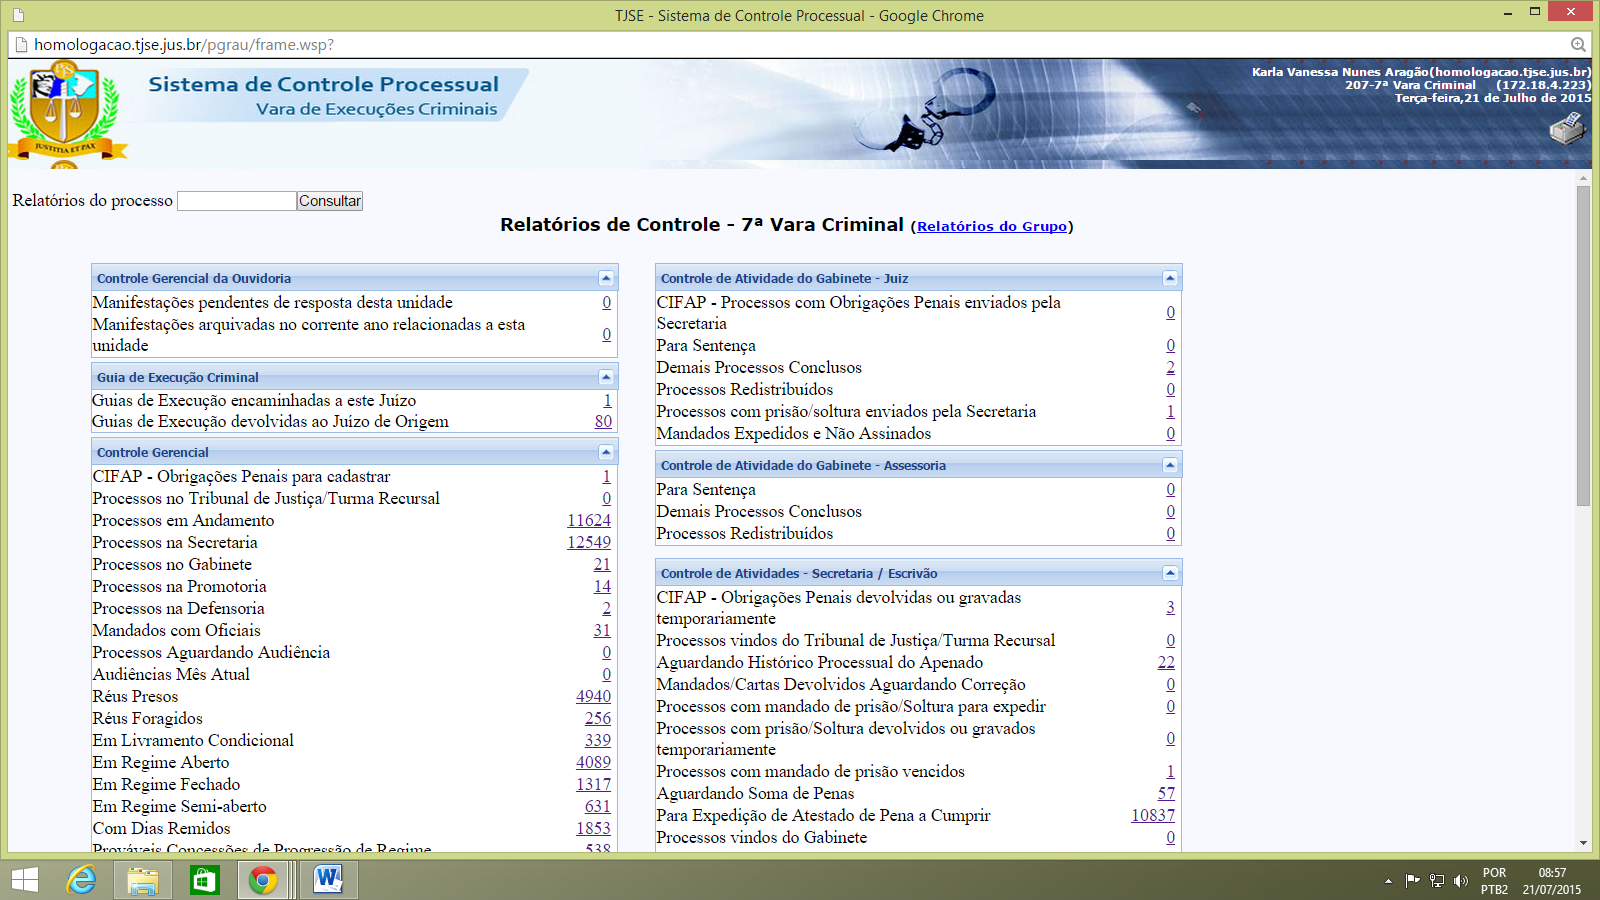Collapse Controle Gerencial da Ouvidoria panel

[605, 278]
